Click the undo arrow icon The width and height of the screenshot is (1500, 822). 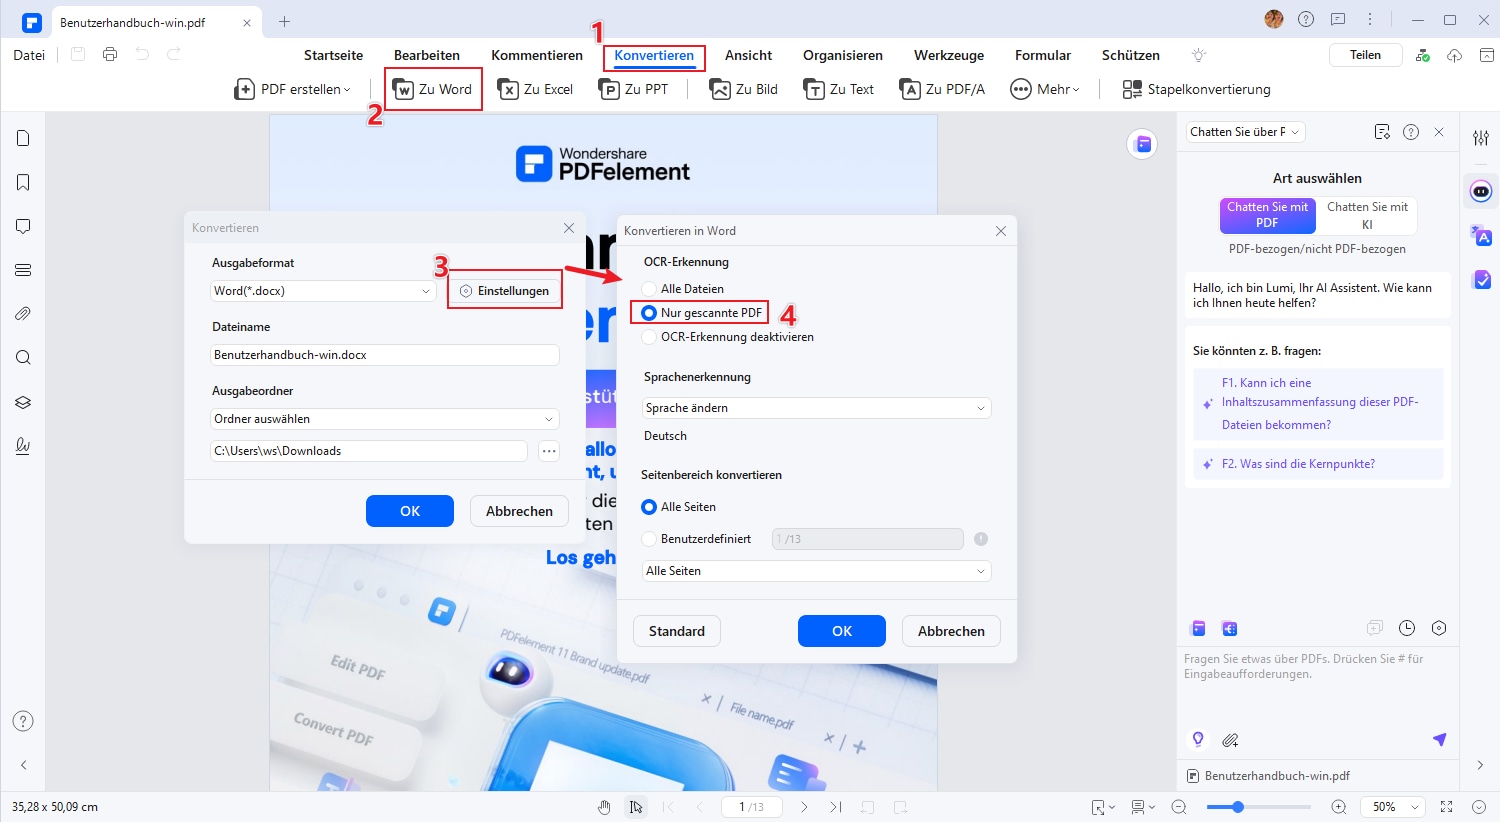click(x=142, y=55)
